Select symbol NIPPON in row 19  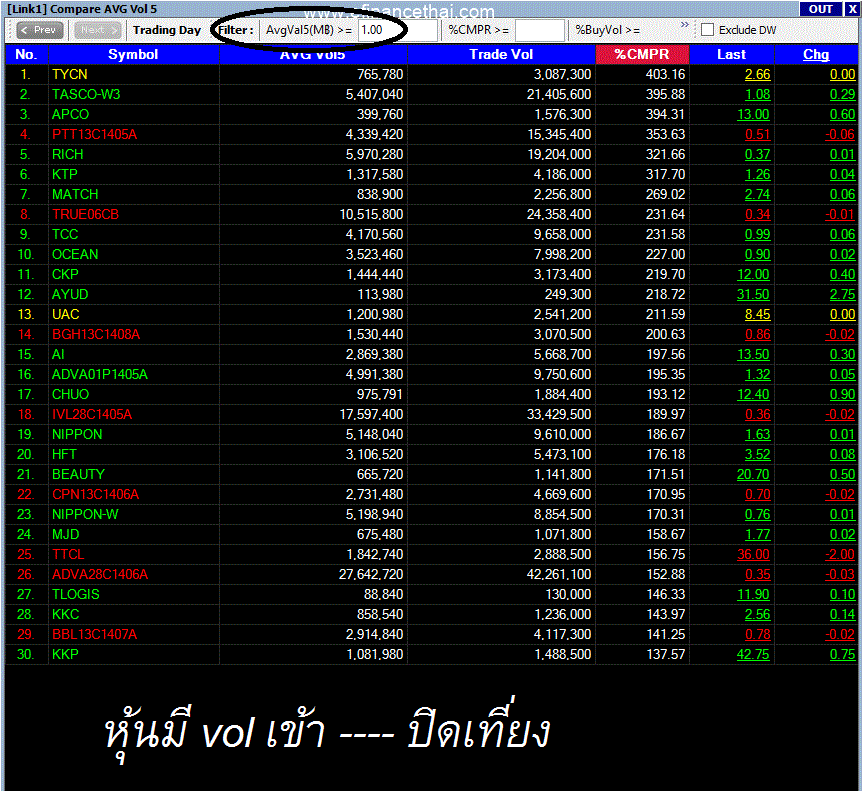pyautogui.click(x=77, y=435)
